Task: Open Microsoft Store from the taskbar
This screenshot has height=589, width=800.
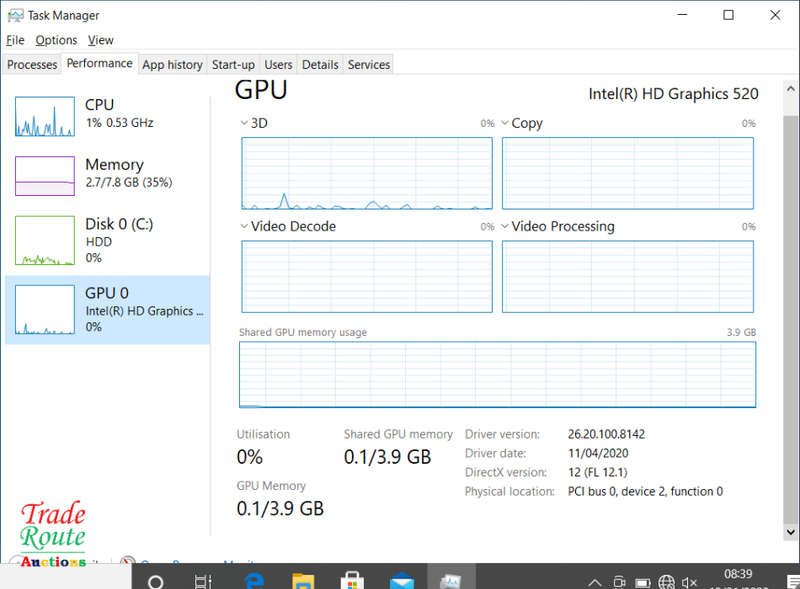Action: click(352, 580)
